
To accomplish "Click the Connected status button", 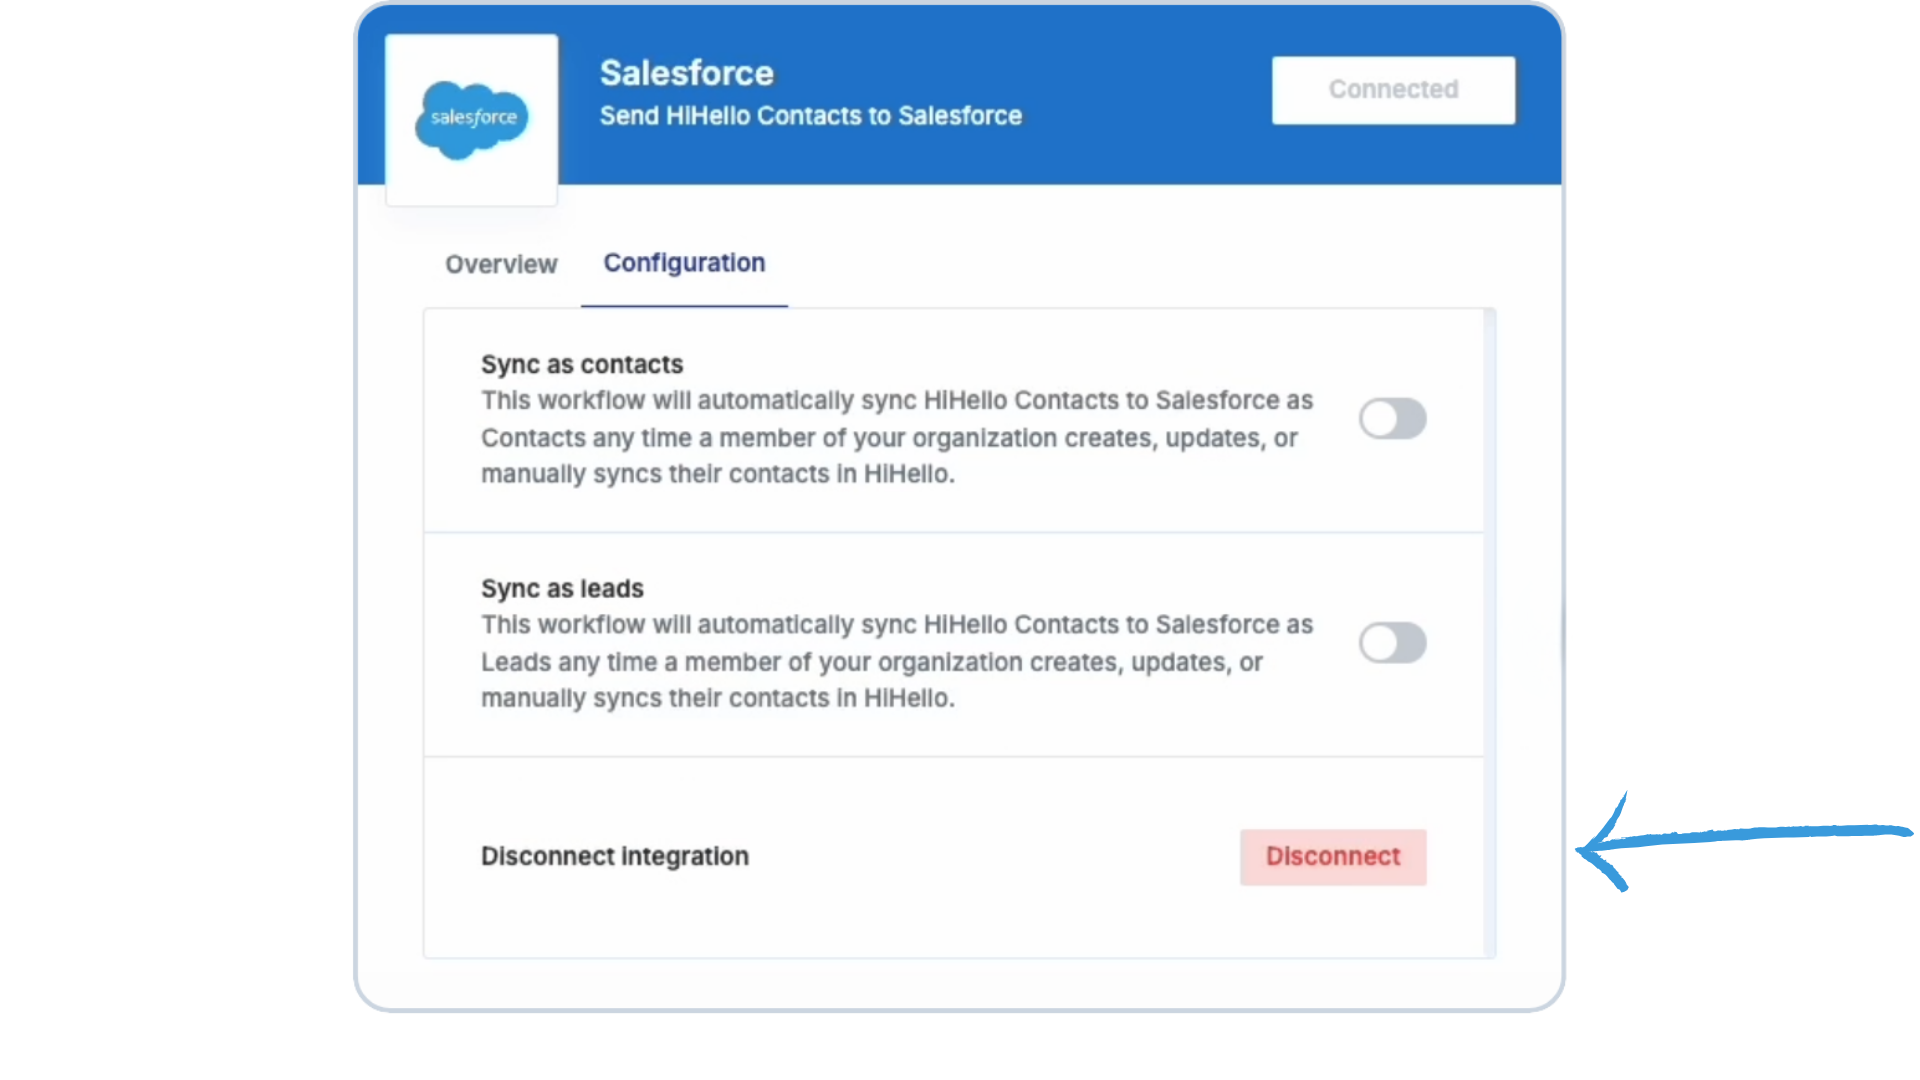I will (1393, 90).
